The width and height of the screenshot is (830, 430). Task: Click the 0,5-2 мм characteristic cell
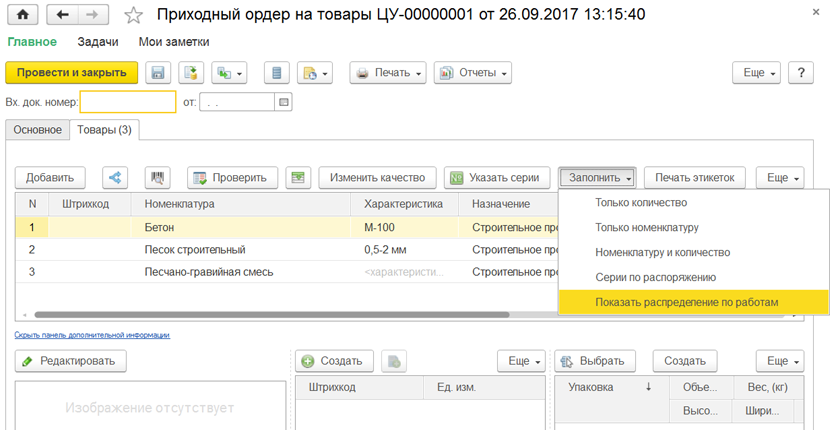[x=404, y=250]
